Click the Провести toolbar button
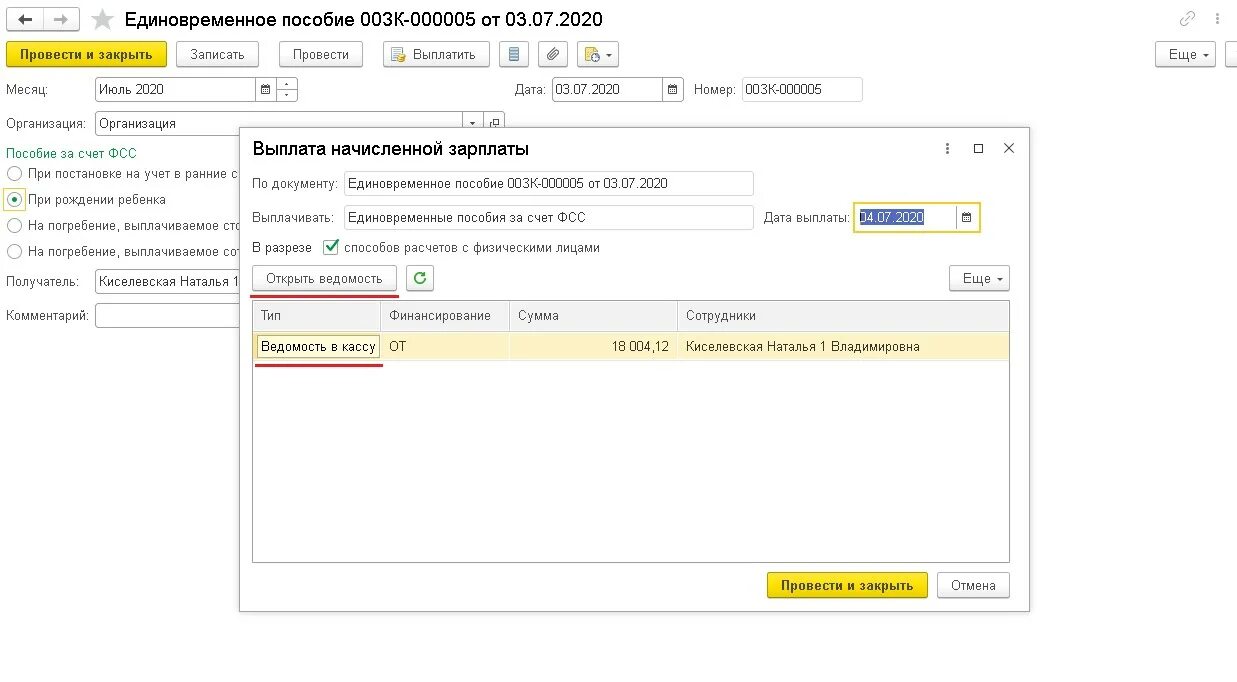Screen dimensions: 1237x682 coord(321,54)
